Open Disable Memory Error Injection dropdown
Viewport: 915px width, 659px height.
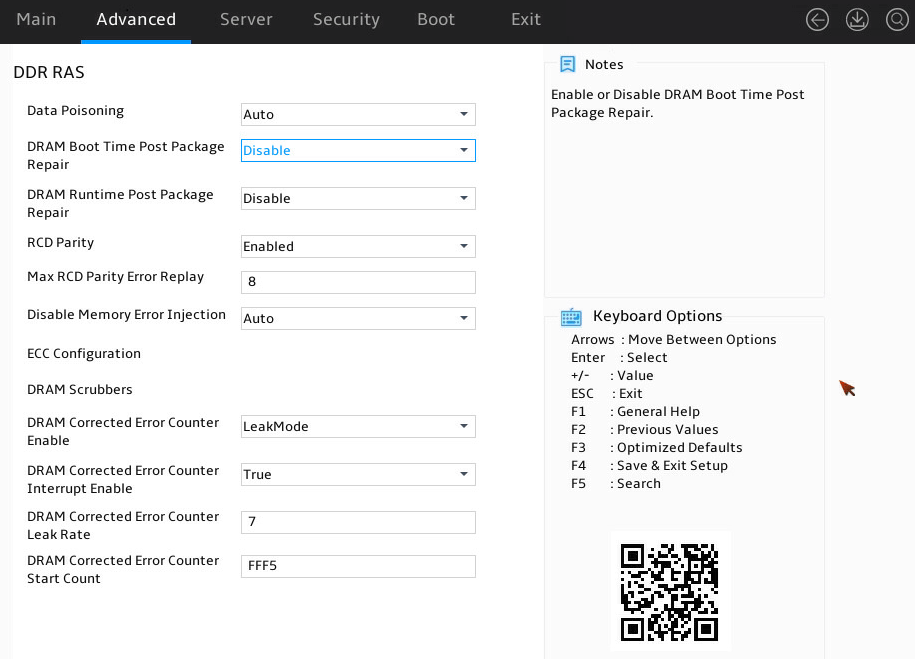point(358,318)
